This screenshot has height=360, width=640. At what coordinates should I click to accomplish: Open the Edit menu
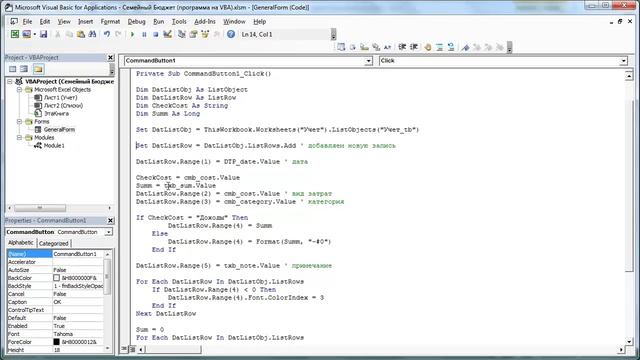(44, 22)
